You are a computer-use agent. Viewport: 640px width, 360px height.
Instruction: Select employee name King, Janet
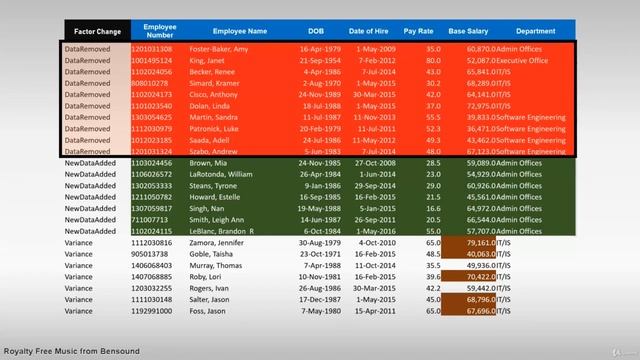pos(207,60)
